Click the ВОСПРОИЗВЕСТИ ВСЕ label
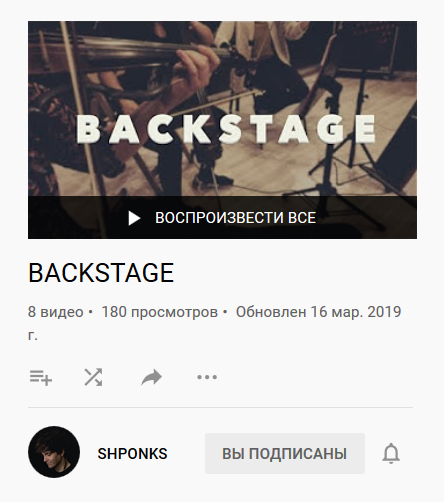444x502 pixels. (236, 218)
